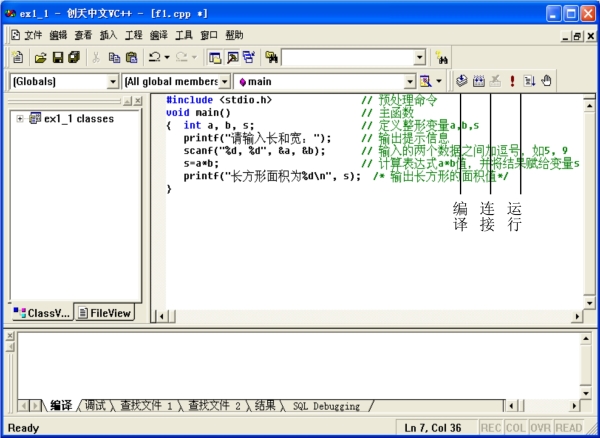Click editor horizontal scrollbar right arrow

coord(577,316)
